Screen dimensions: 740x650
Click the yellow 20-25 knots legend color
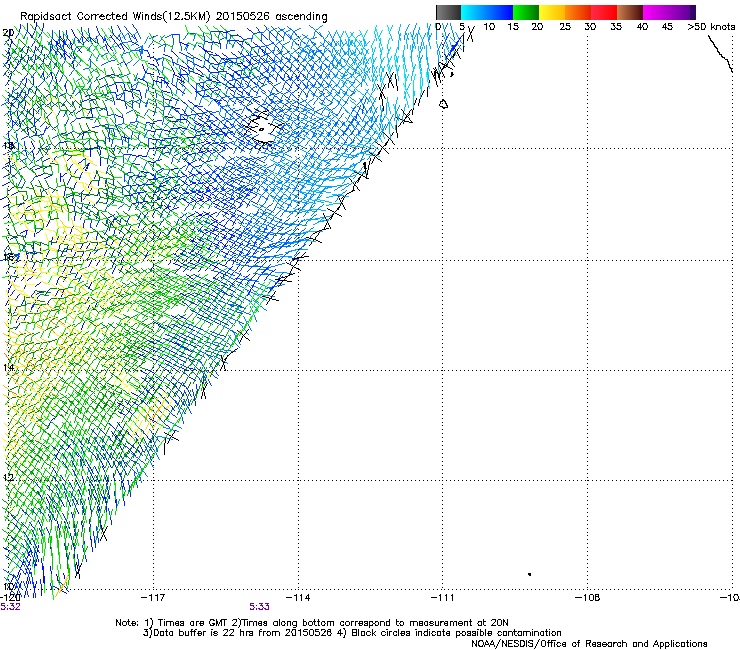(552, 12)
